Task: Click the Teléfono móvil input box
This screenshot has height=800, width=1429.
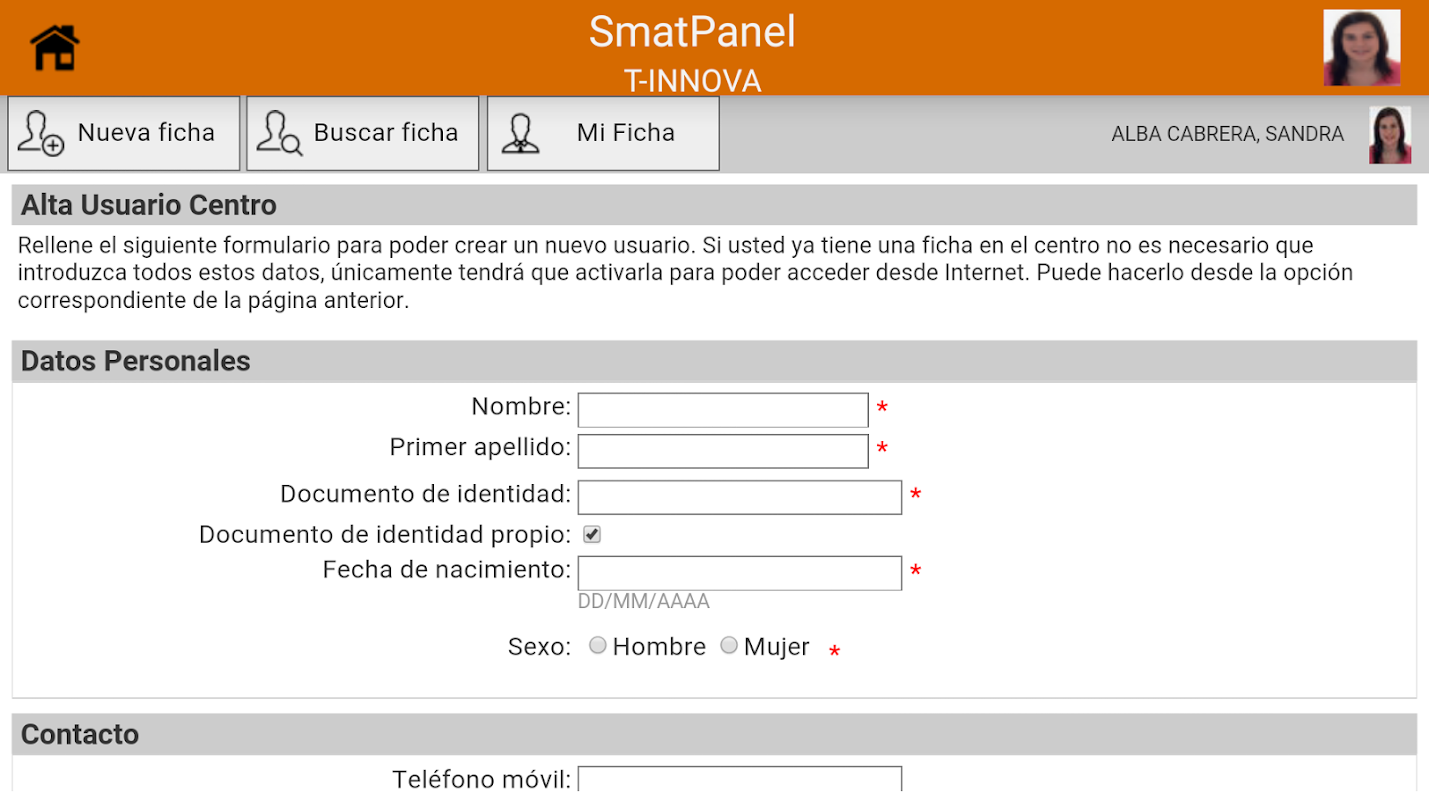Action: 739,781
